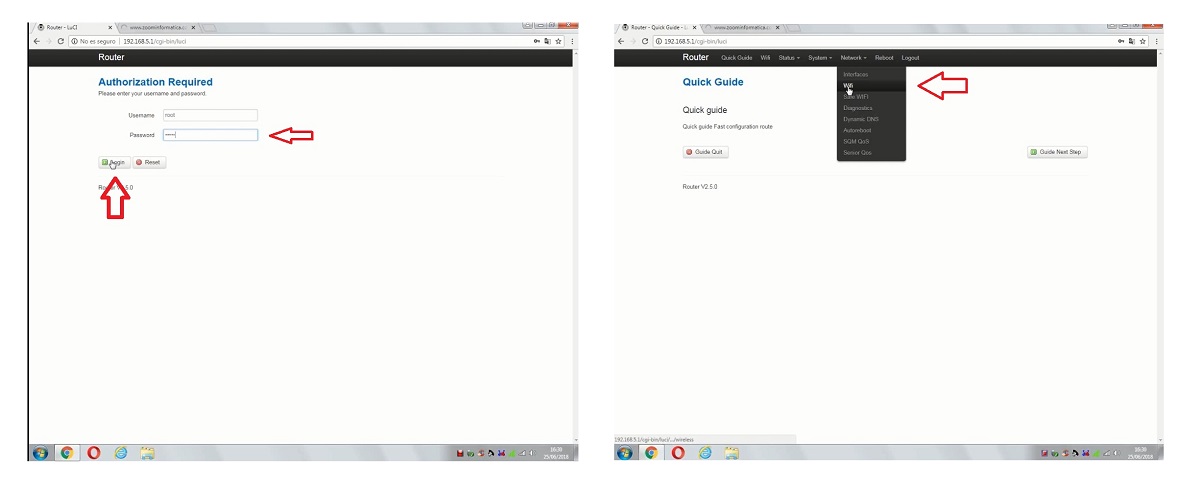Reload the Router - Quick Guide page
Image resolution: width=1200 pixels, height=493 pixels.
click(645, 41)
